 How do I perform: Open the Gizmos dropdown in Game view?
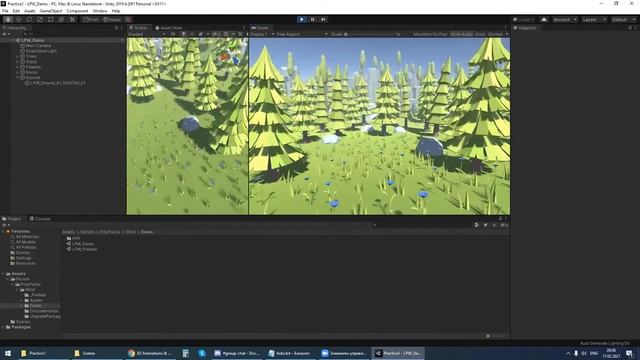[498, 34]
